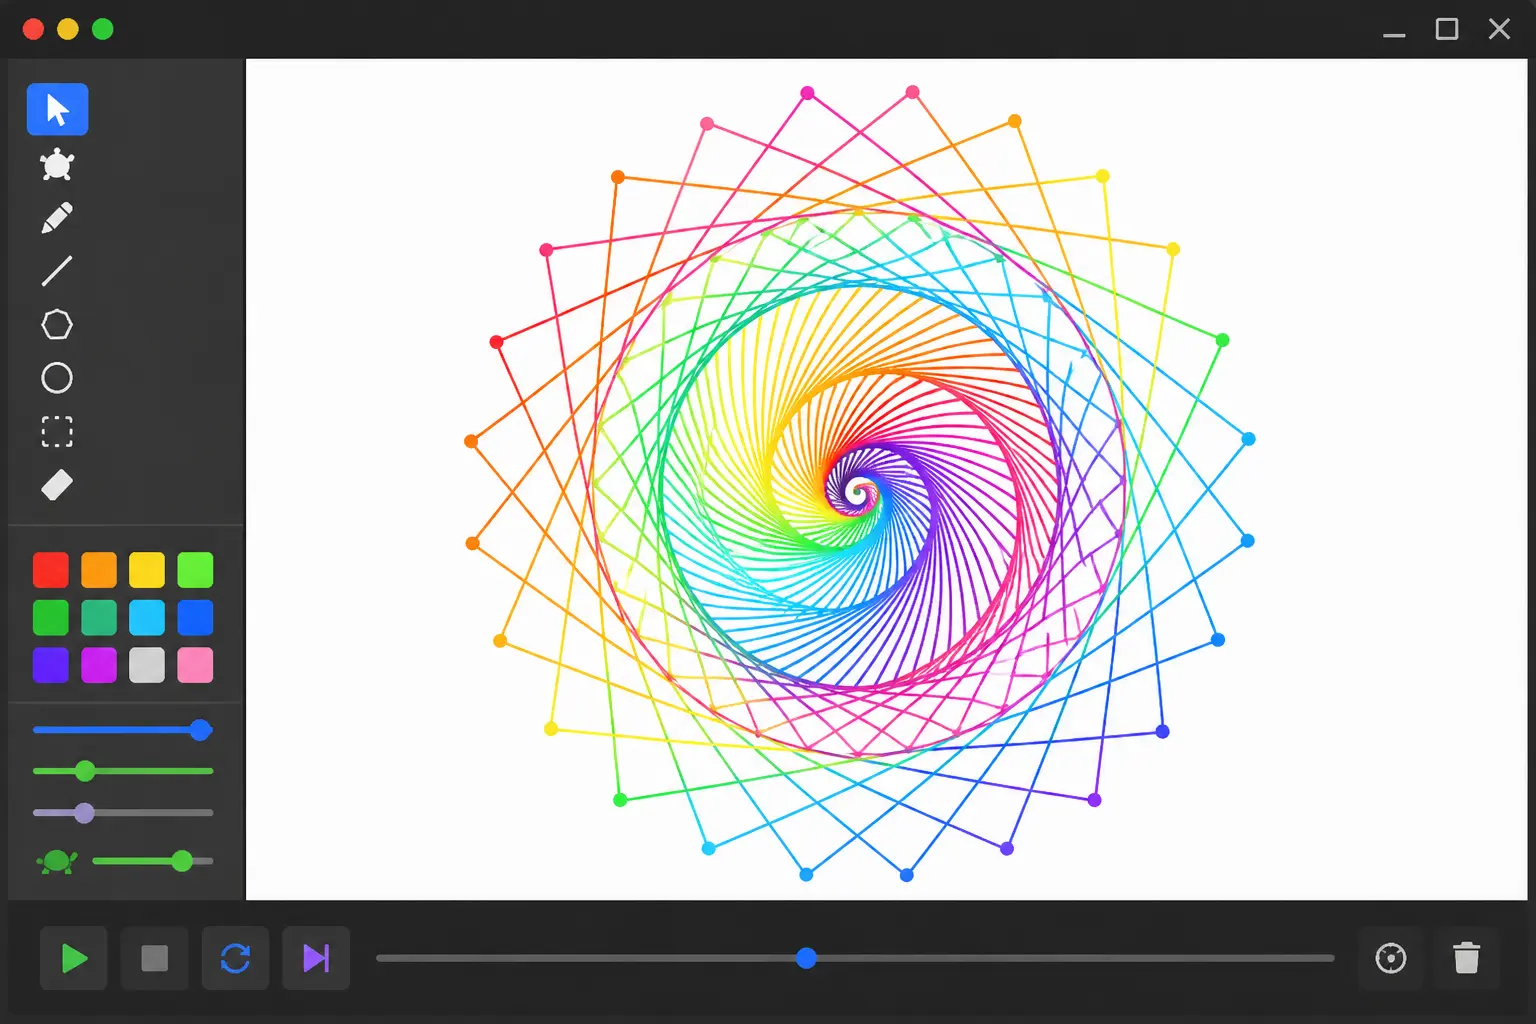Pick the dark green swatch
The width and height of the screenshot is (1536, 1024).
pos(51,618)
